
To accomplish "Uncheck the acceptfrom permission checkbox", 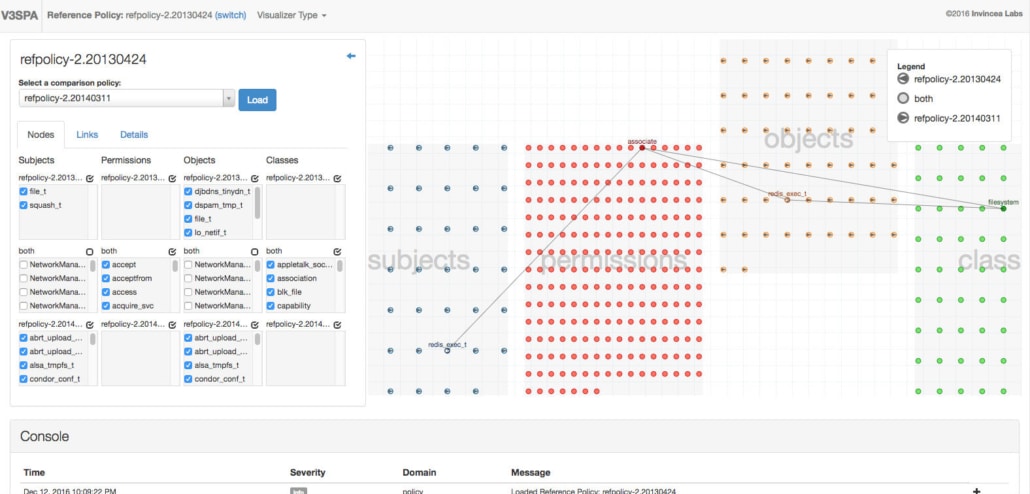I will pyautogui.click(x=106, y=278).
